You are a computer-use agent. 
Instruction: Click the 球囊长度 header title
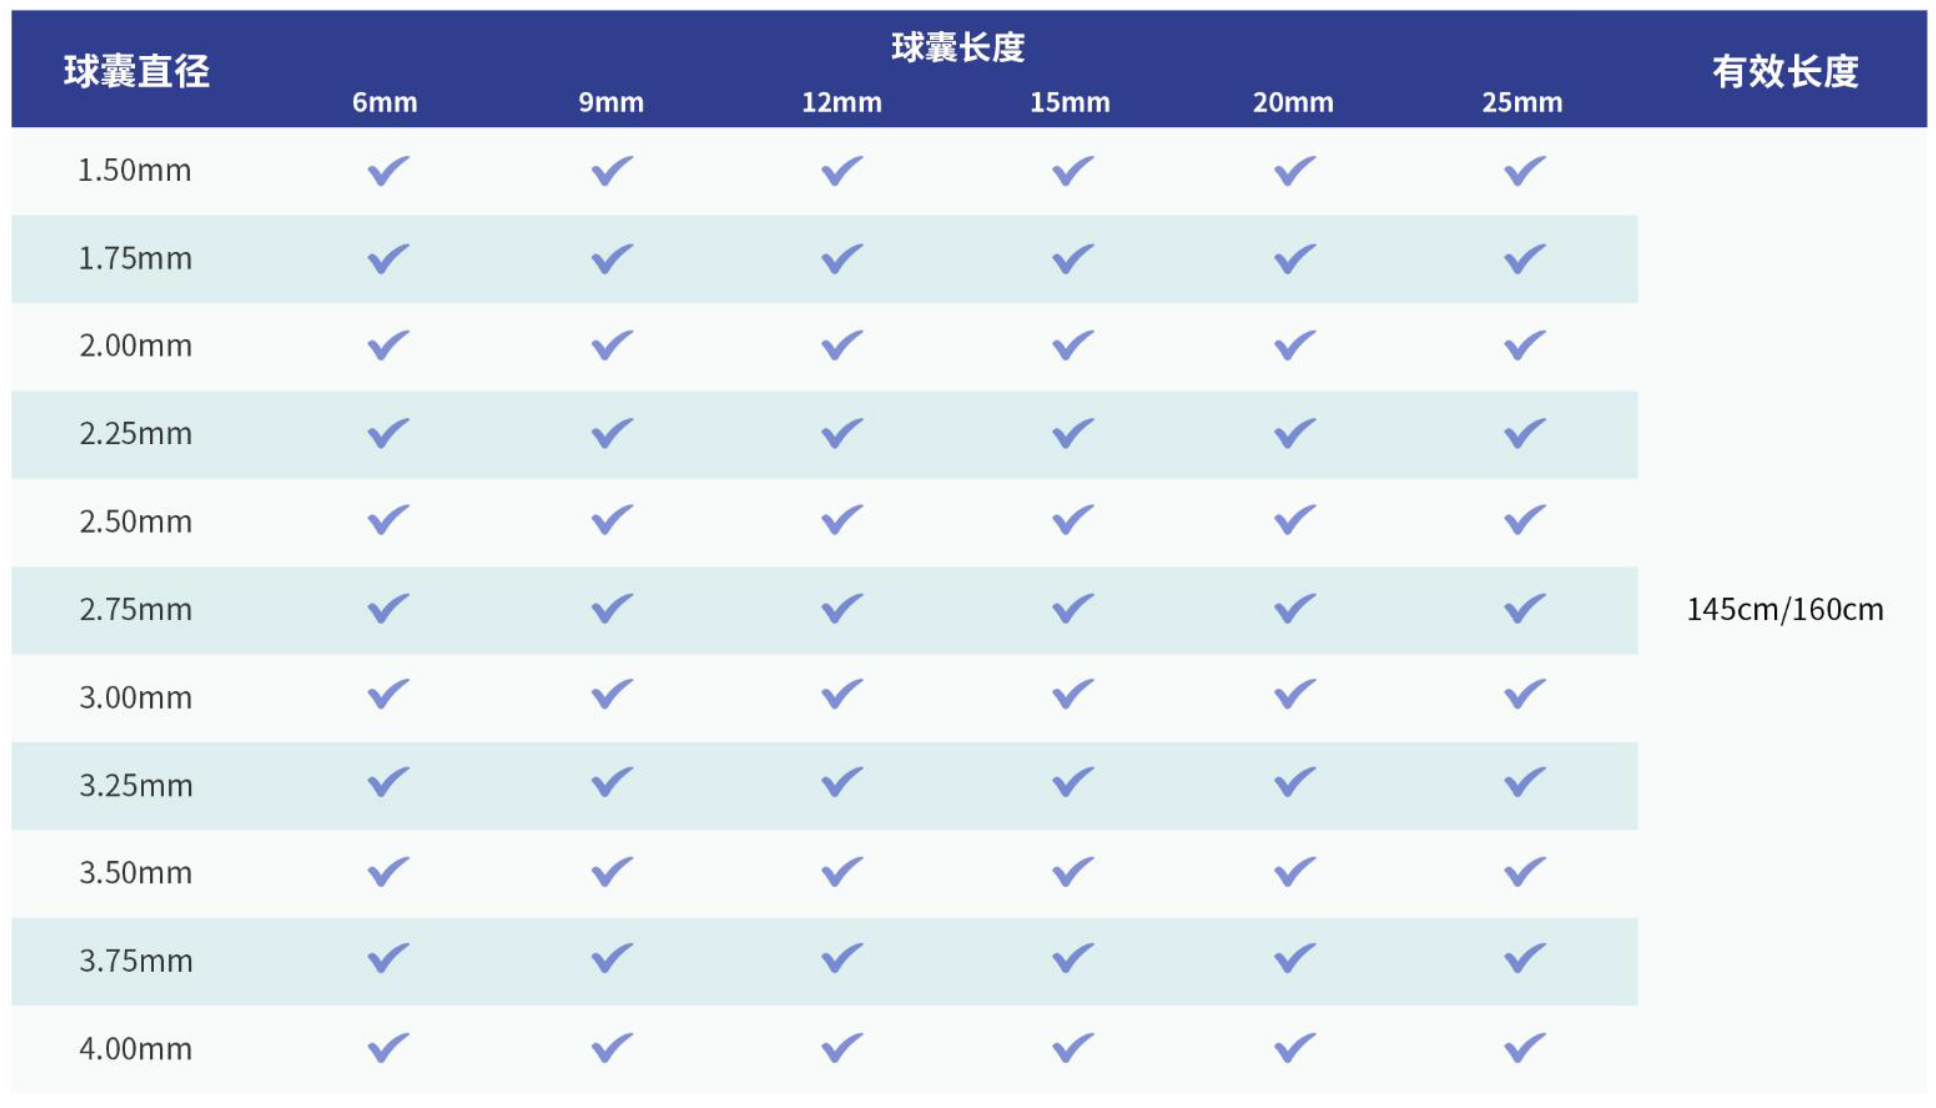click(957, 47)
